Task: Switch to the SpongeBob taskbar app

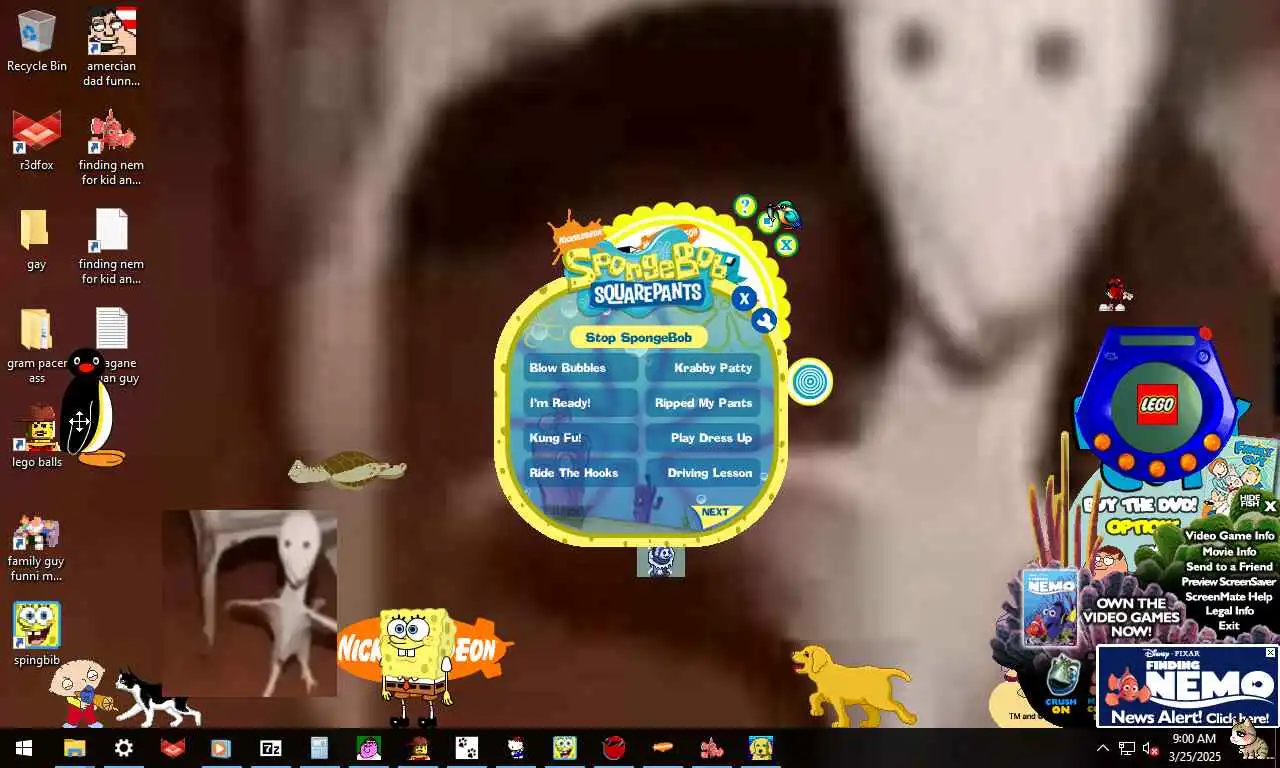Action: pyautogui.click(x=565, y=748)
